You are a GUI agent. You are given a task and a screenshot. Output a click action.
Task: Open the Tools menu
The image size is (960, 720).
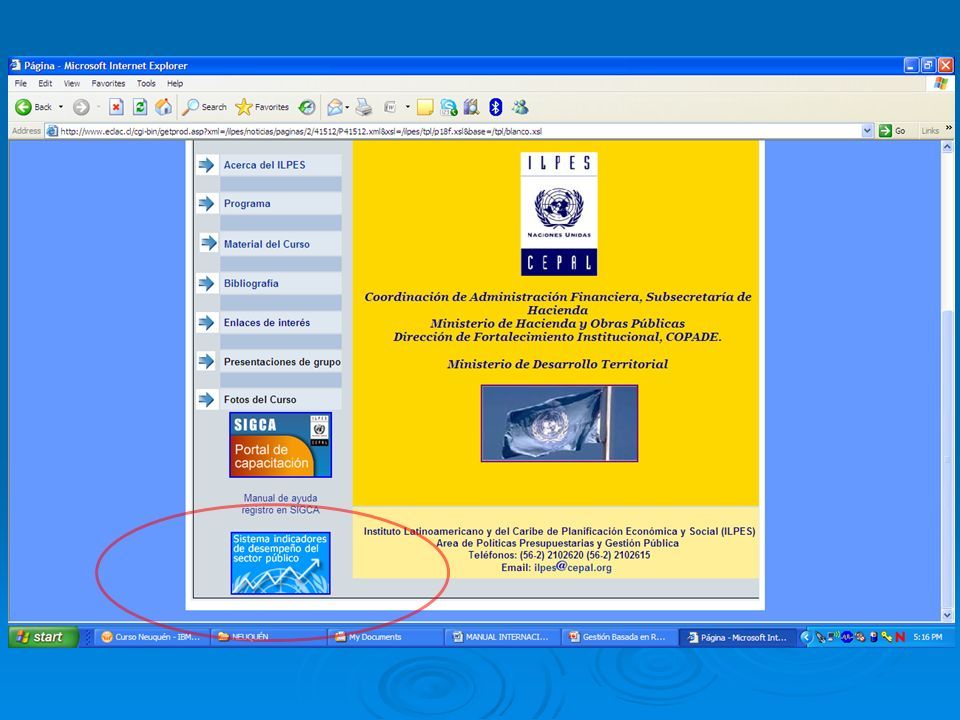pos(146,83)
